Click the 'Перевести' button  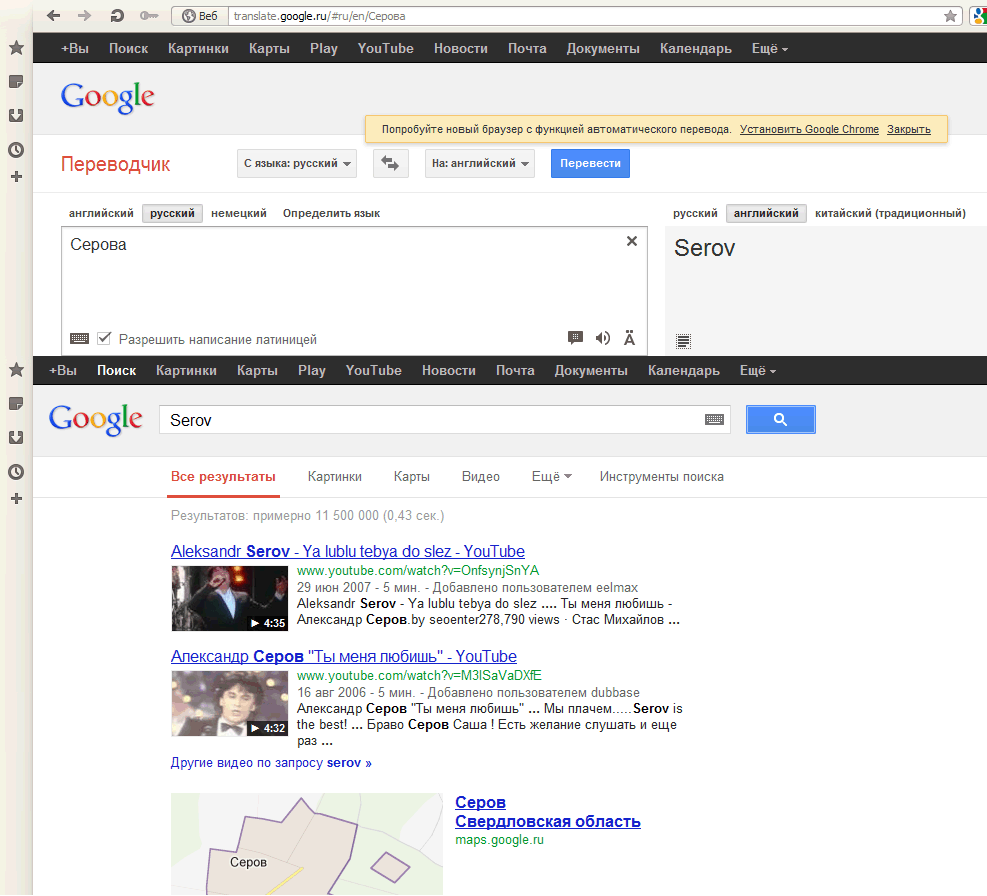pos(590,163)
